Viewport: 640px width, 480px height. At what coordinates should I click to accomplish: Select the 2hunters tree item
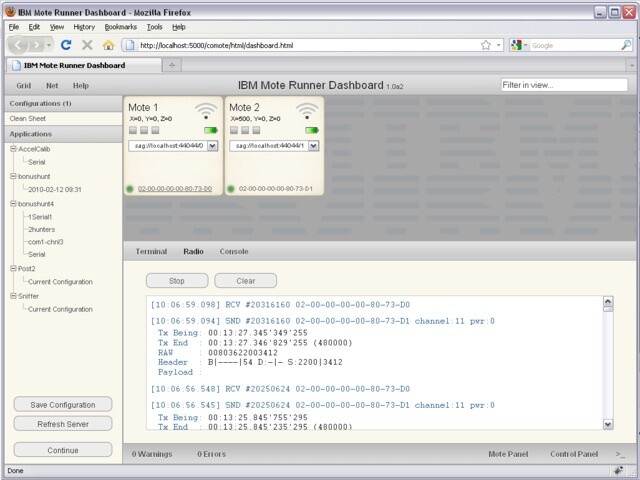pos(41,229)
